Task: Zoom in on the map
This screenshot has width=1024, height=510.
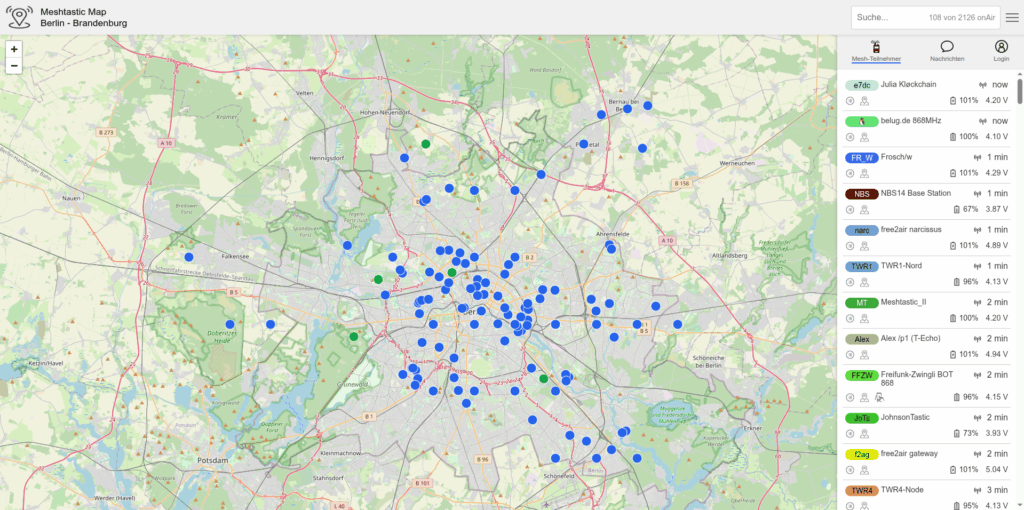Action: pyautogui.click(x=14, y=48)
